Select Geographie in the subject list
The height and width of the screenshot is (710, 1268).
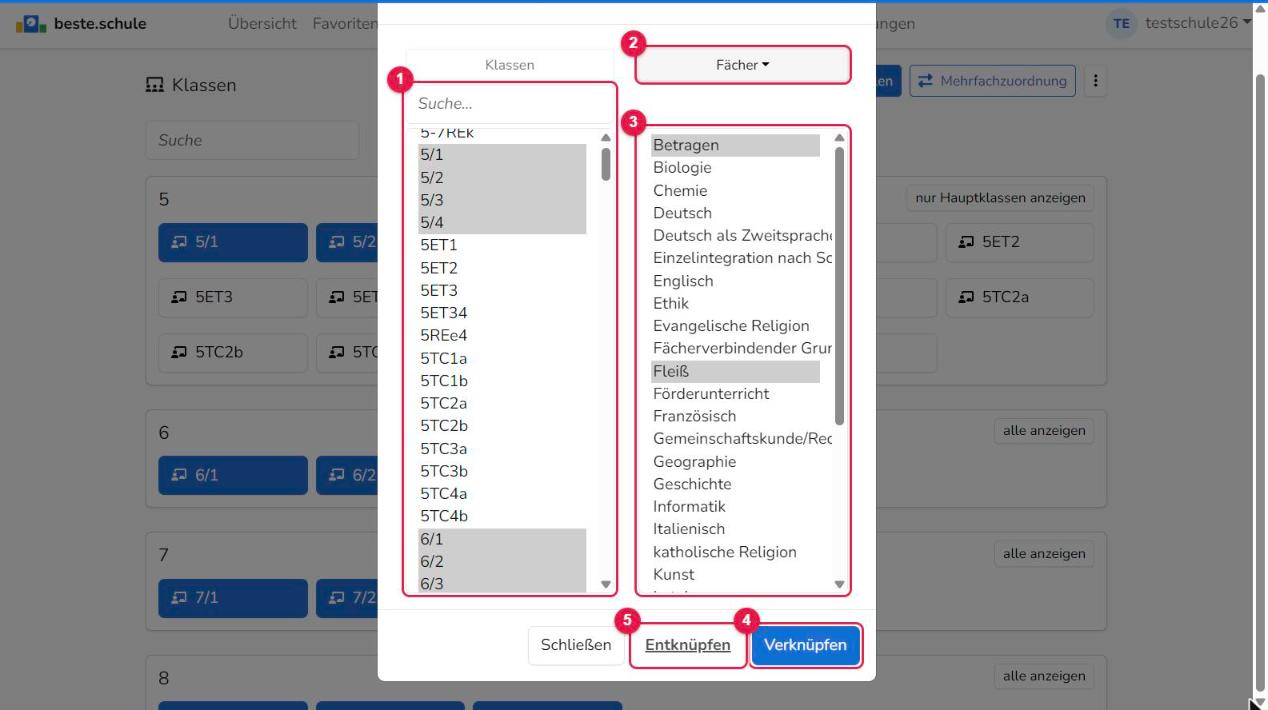click(735, 462)
